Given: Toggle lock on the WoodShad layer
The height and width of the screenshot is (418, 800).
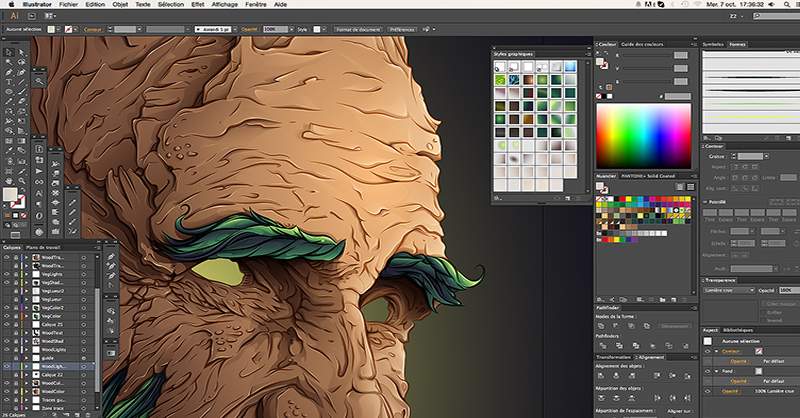Looking at the screenshot, I should [x=15, y=341].
